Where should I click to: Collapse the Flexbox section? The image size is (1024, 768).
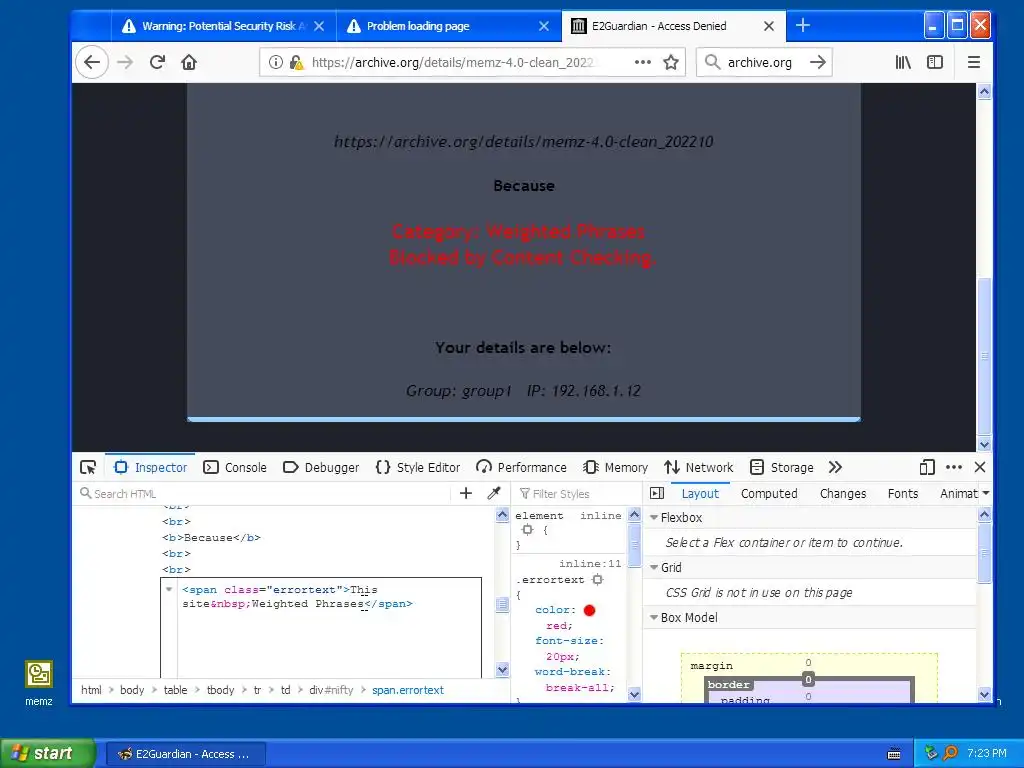654,518
